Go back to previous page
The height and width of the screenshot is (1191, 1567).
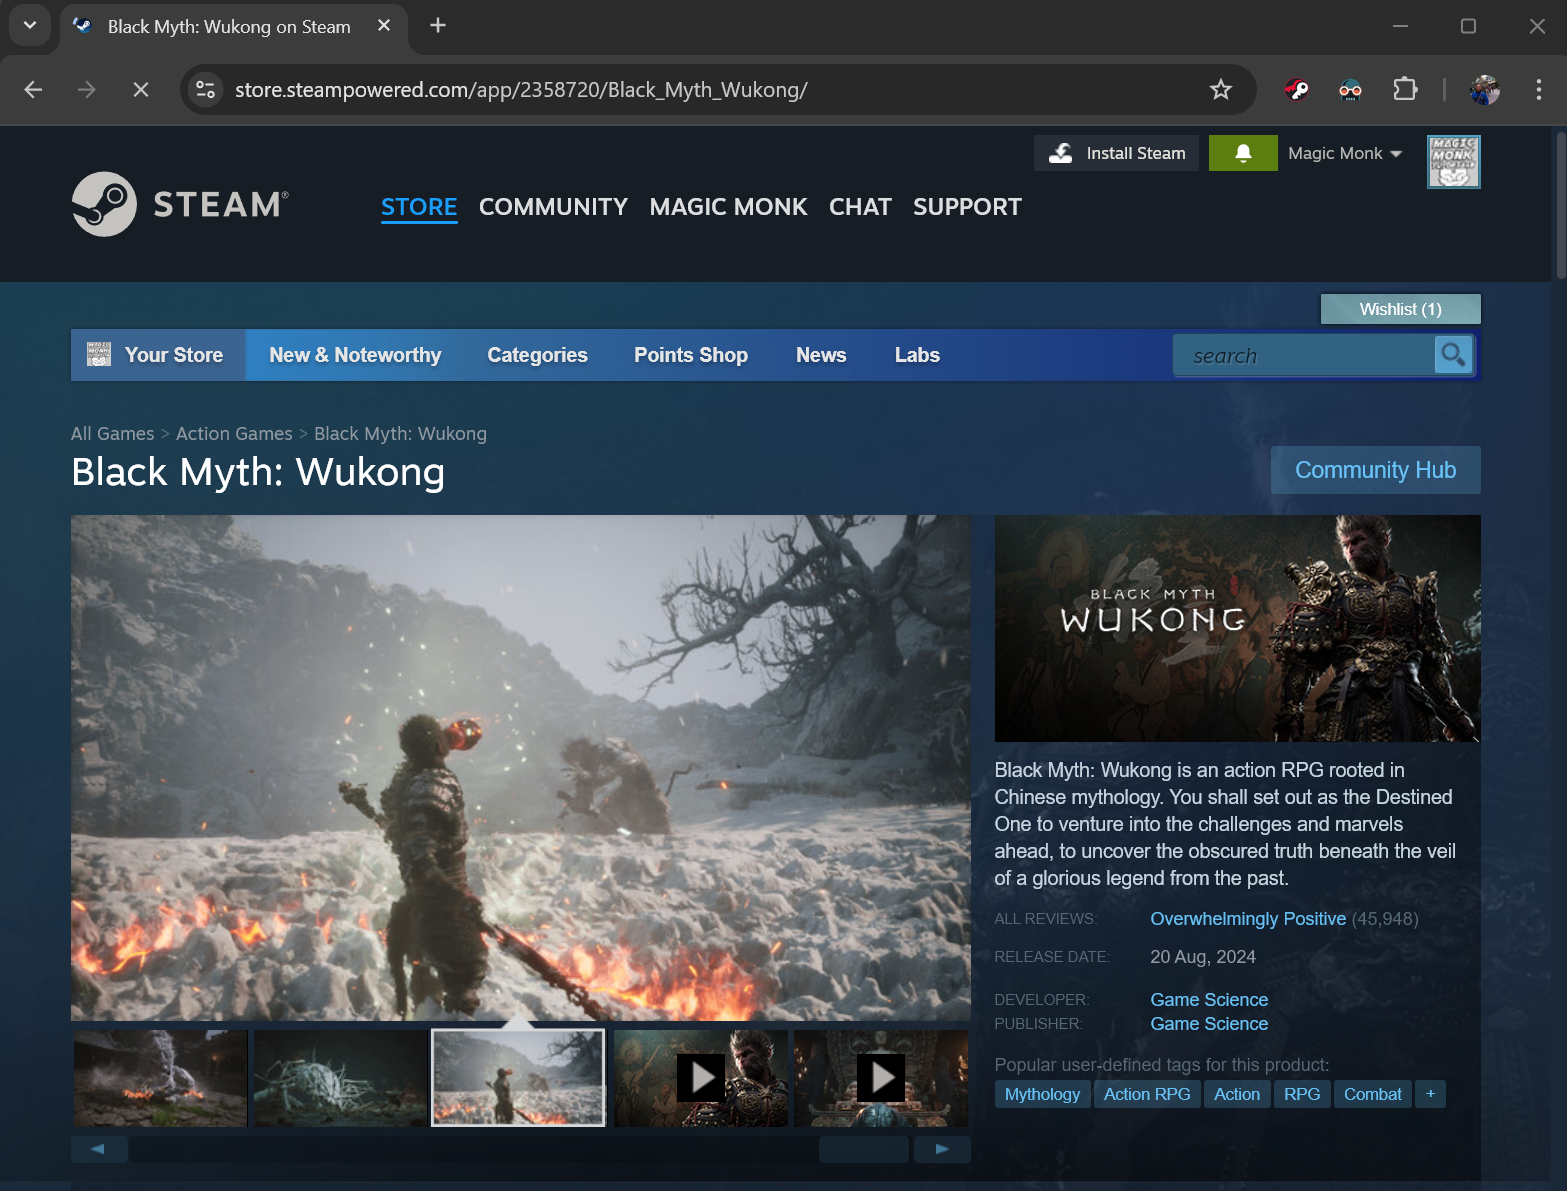click(33, 90)
